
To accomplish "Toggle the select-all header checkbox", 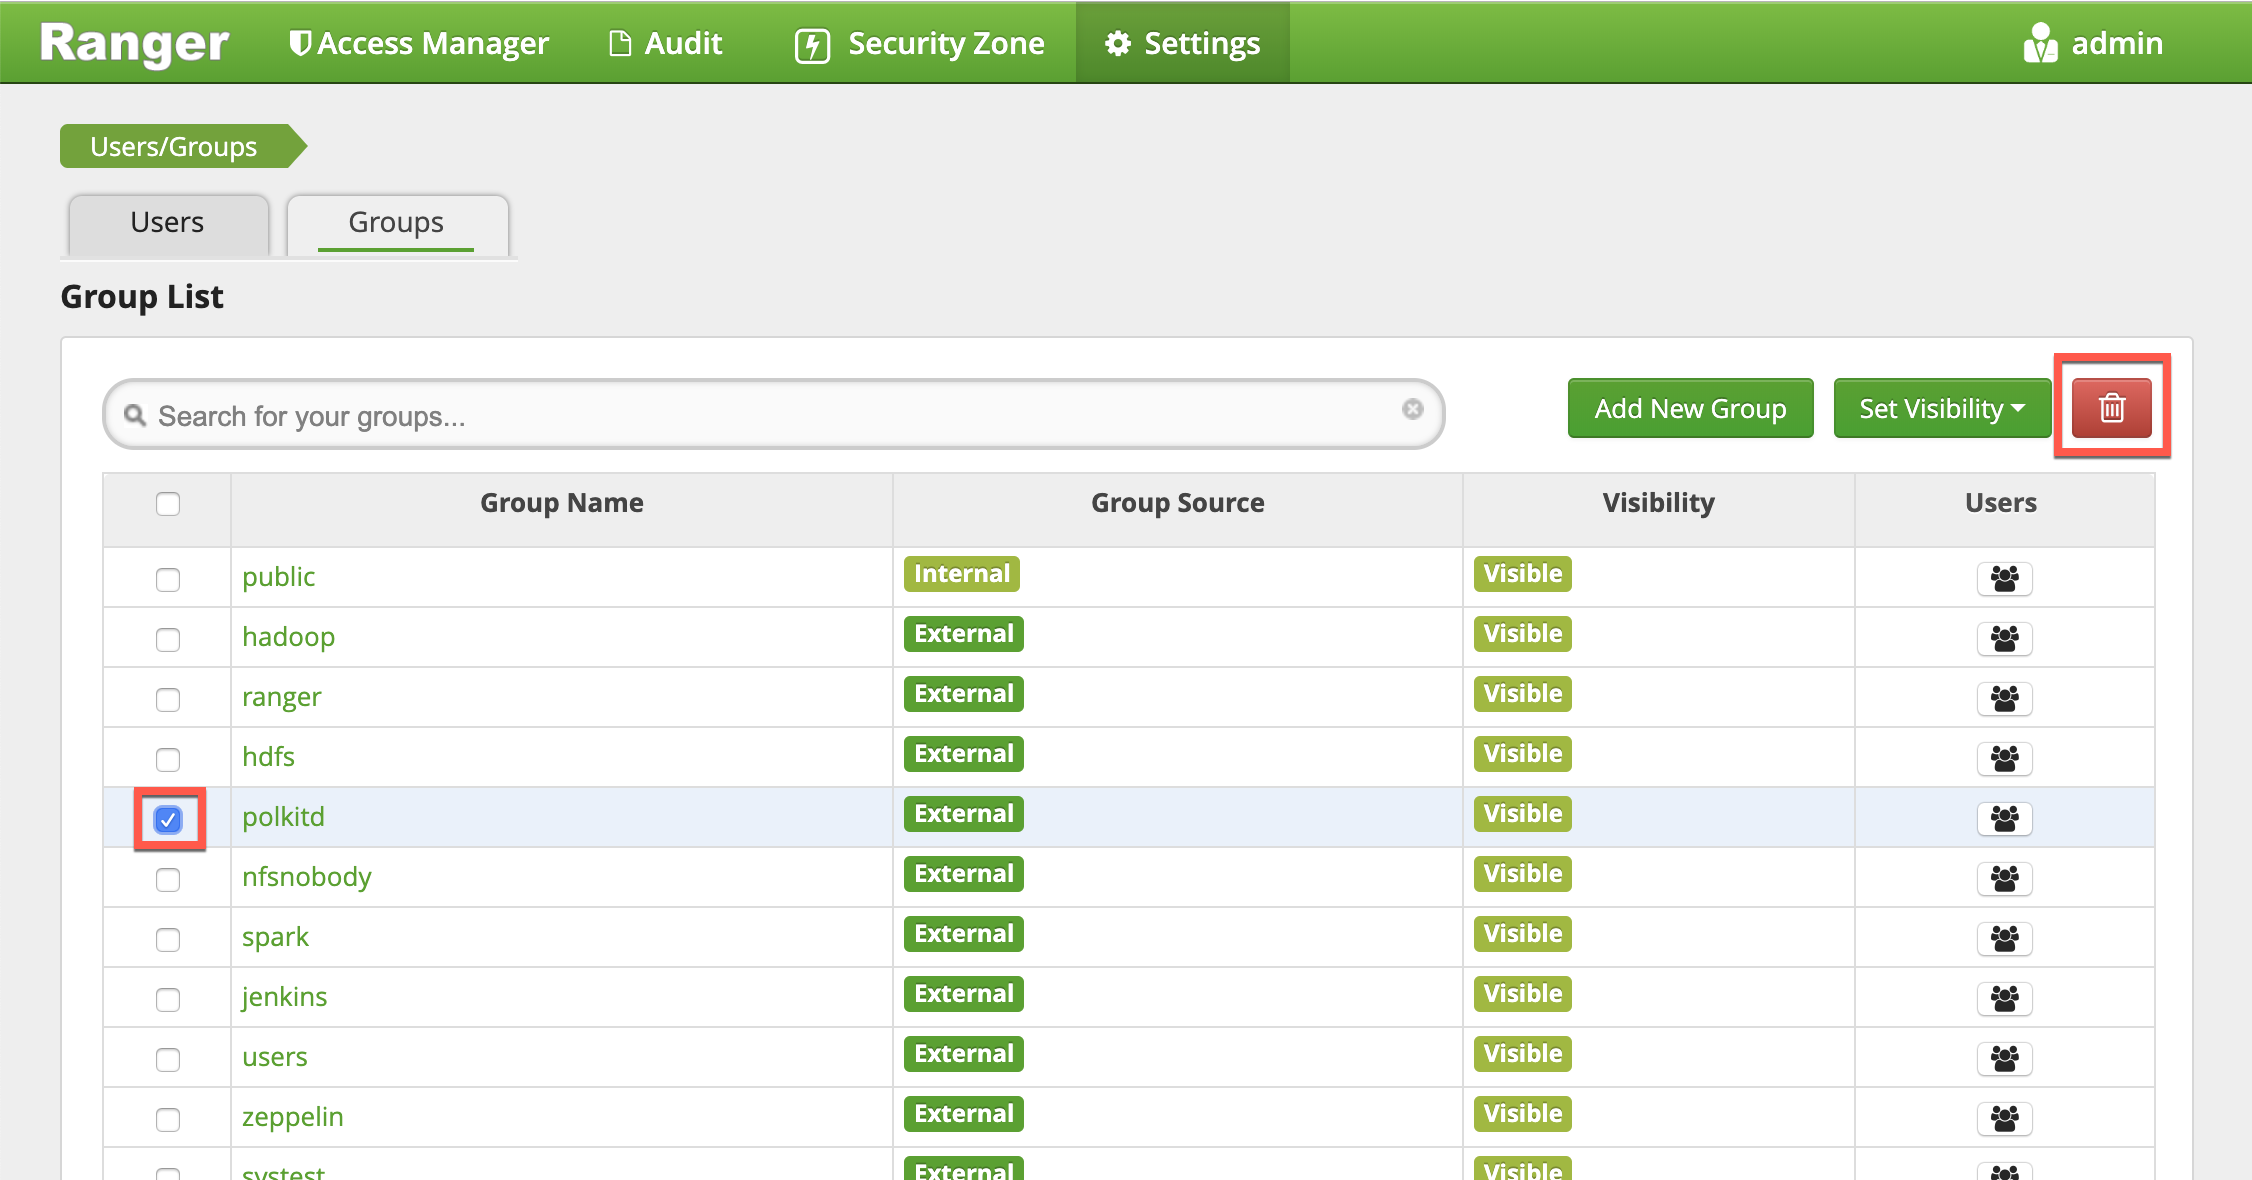I will (168, 504).
